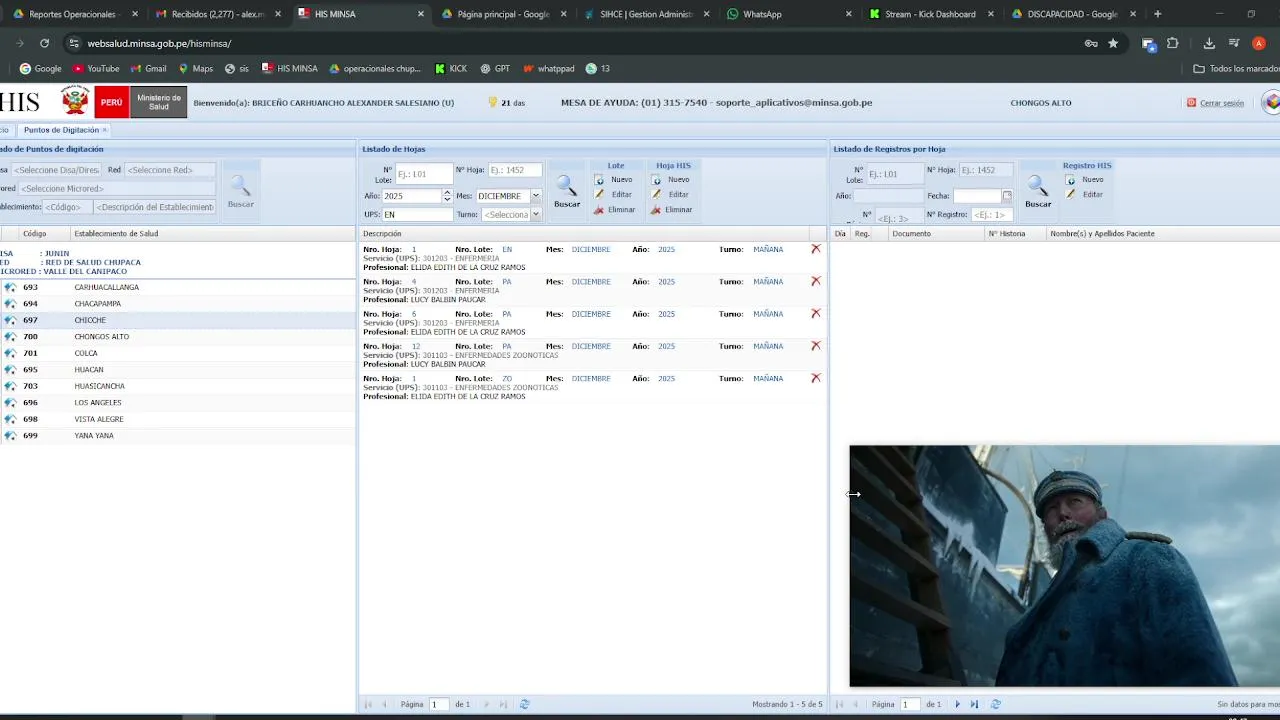Switch to SIHCE Gestion Administrativa browser tab
Viewport: 1280px width, 720px height.
click(647, 14)
